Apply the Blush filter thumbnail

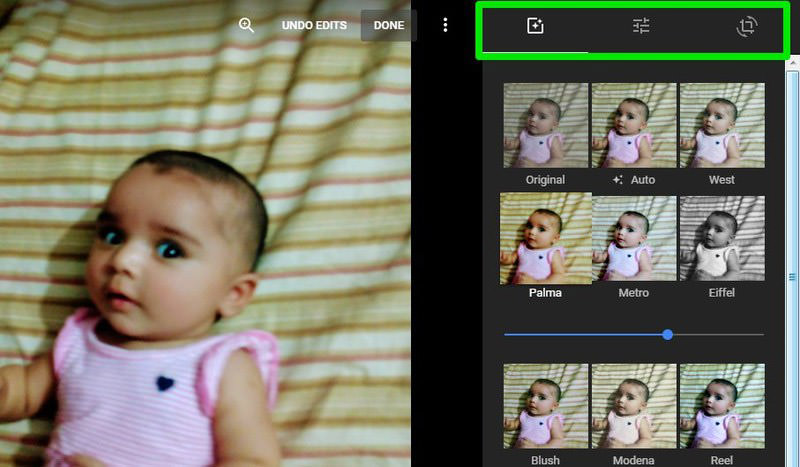coord(545,406)
